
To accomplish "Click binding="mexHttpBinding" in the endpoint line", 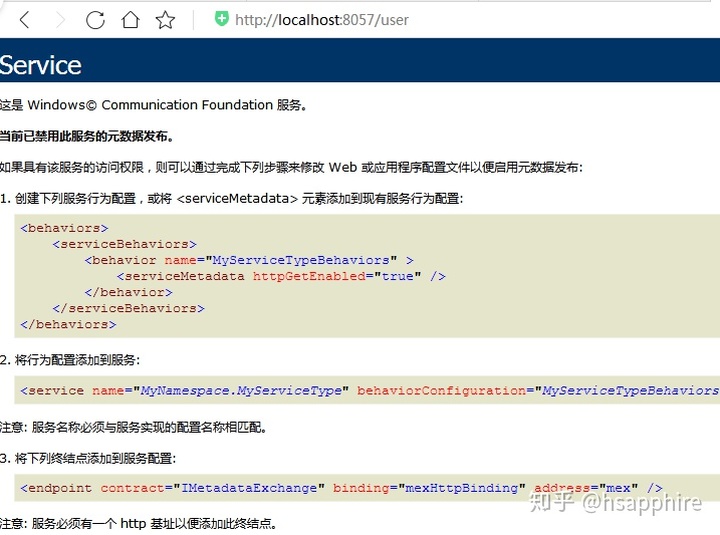I will (x=429, y=488).
